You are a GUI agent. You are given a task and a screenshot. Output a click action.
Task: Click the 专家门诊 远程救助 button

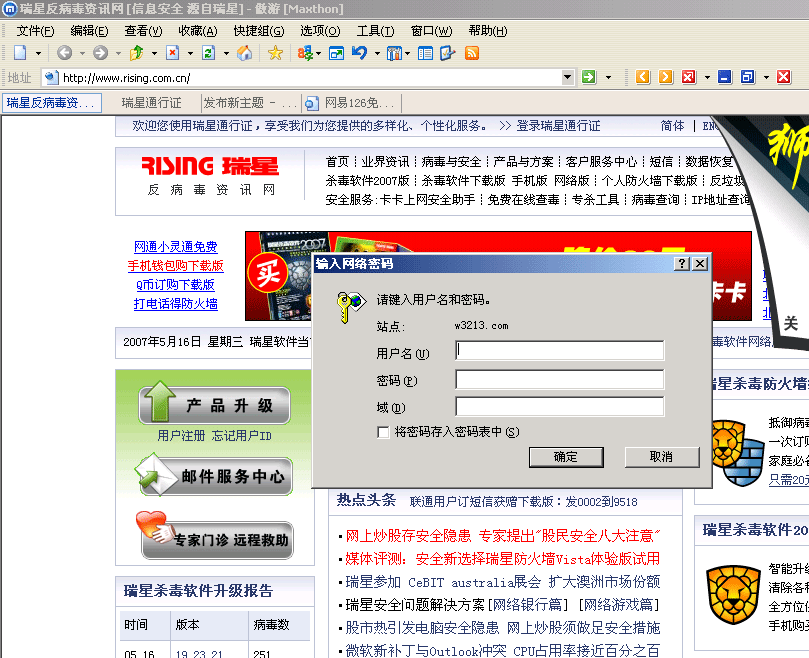click(x=216, y=538)
